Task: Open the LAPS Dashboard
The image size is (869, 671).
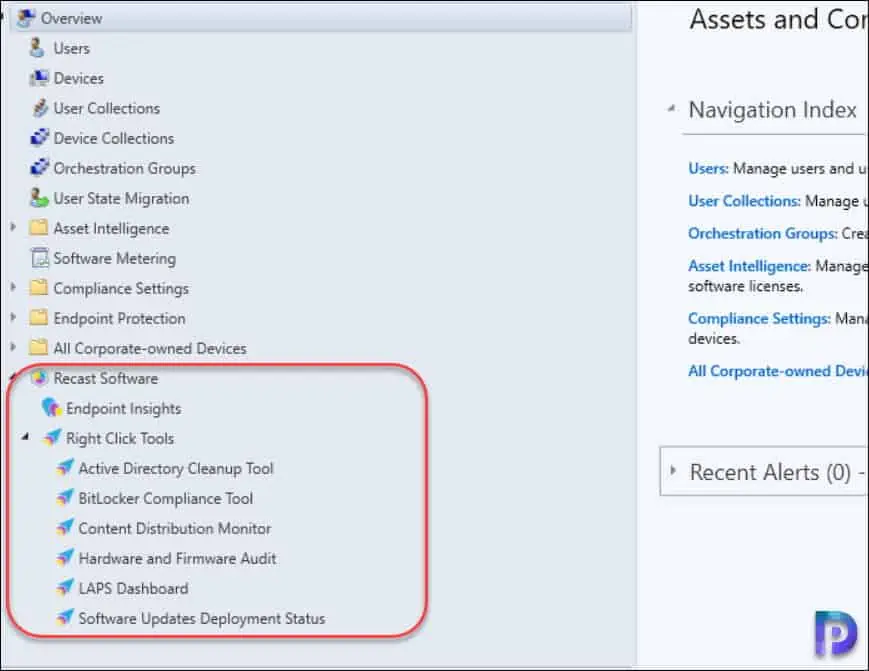Action: point(134,588)
